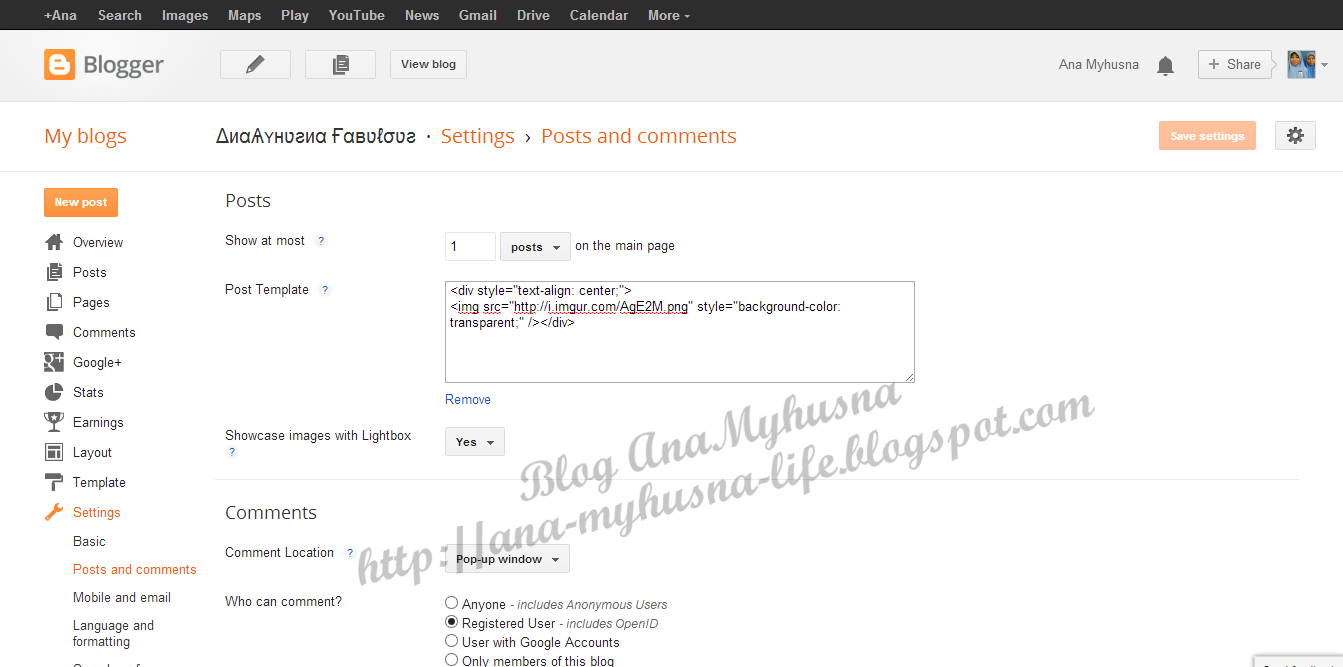1343x667 pixels.
Task: Open Gmail in Google bar
Action: (x=478, y=15)
